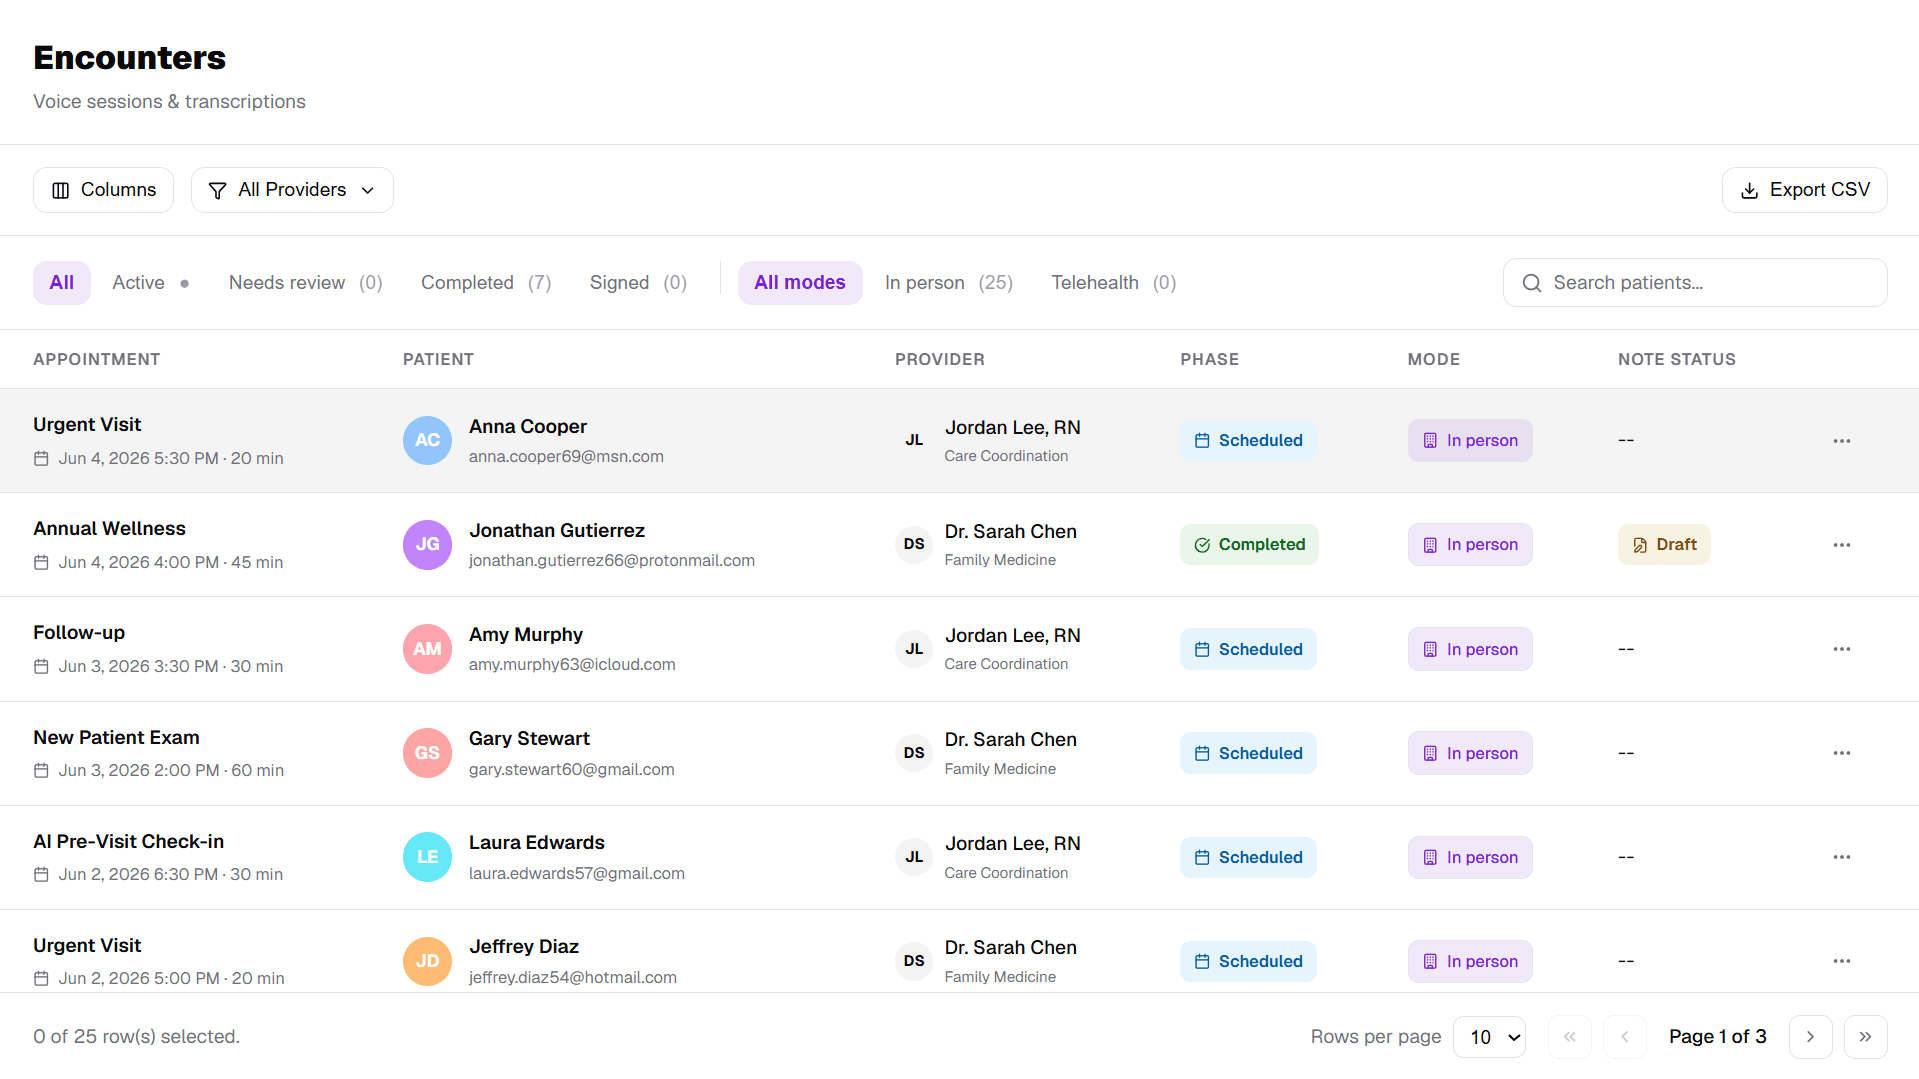Viewport: 1919px width, 1079px height.
Task: Click the LE avatar for Laura Edwards
Action: (427, 857)
